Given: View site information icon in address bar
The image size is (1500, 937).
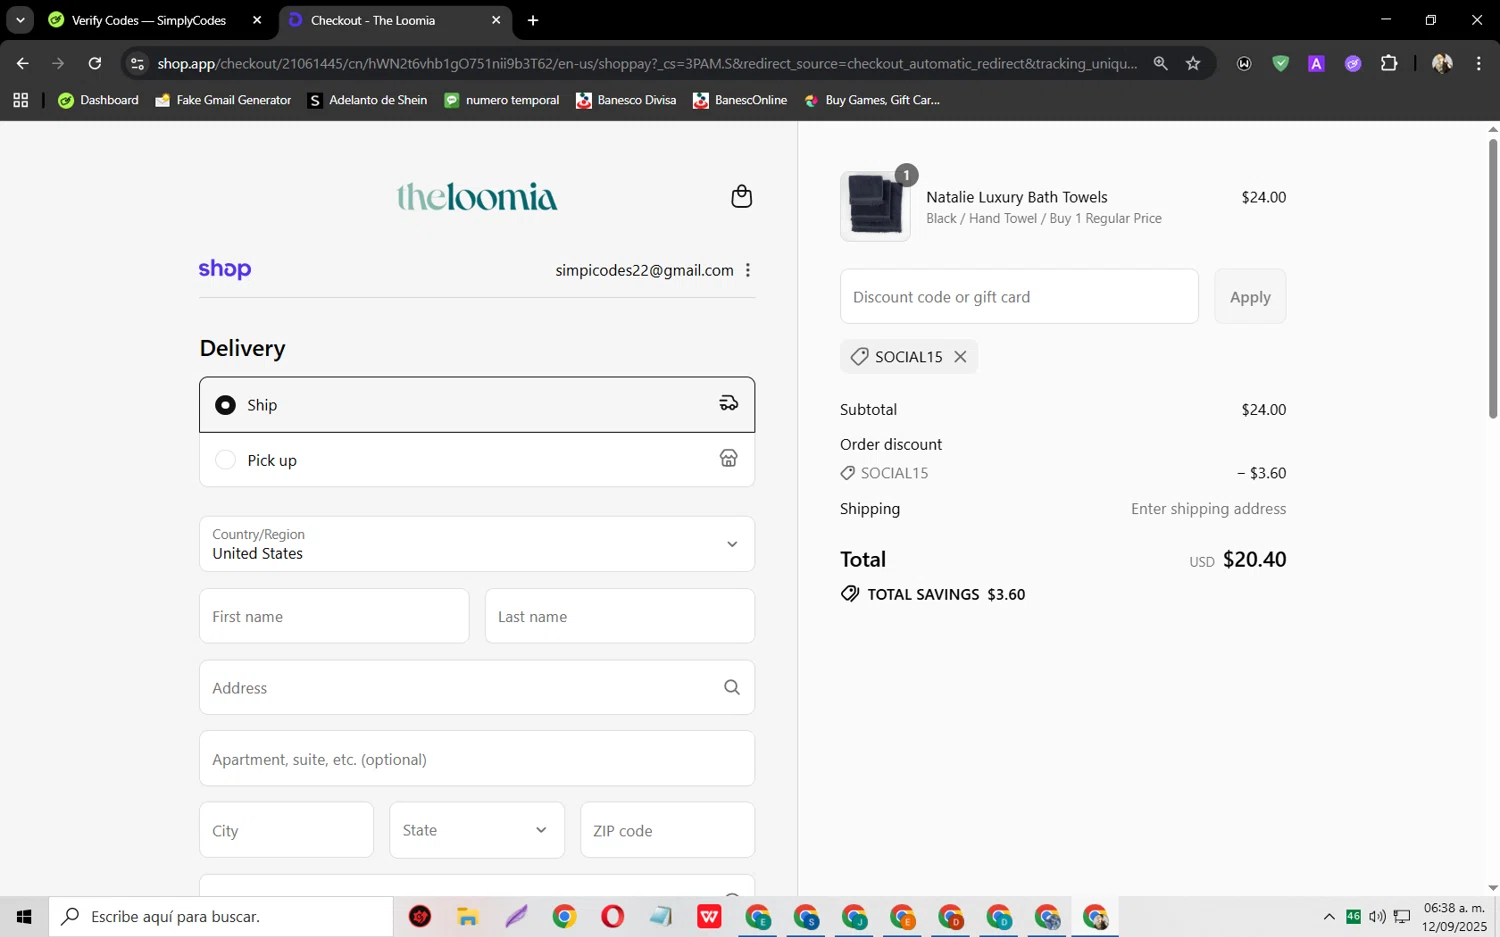Looking at the screenshot, I should click(137, 63).
